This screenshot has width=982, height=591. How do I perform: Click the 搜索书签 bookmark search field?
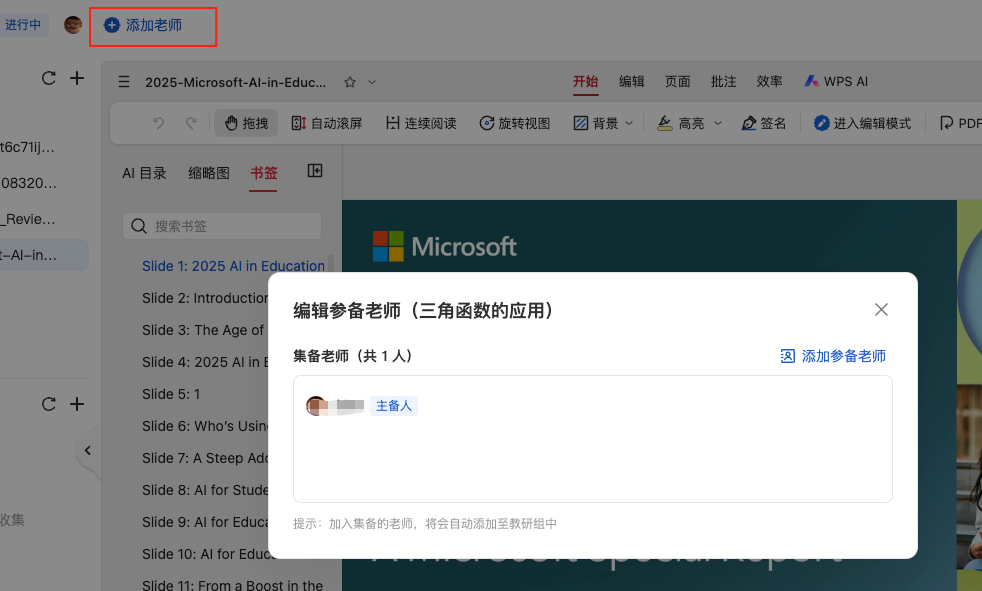pos(222,226)
